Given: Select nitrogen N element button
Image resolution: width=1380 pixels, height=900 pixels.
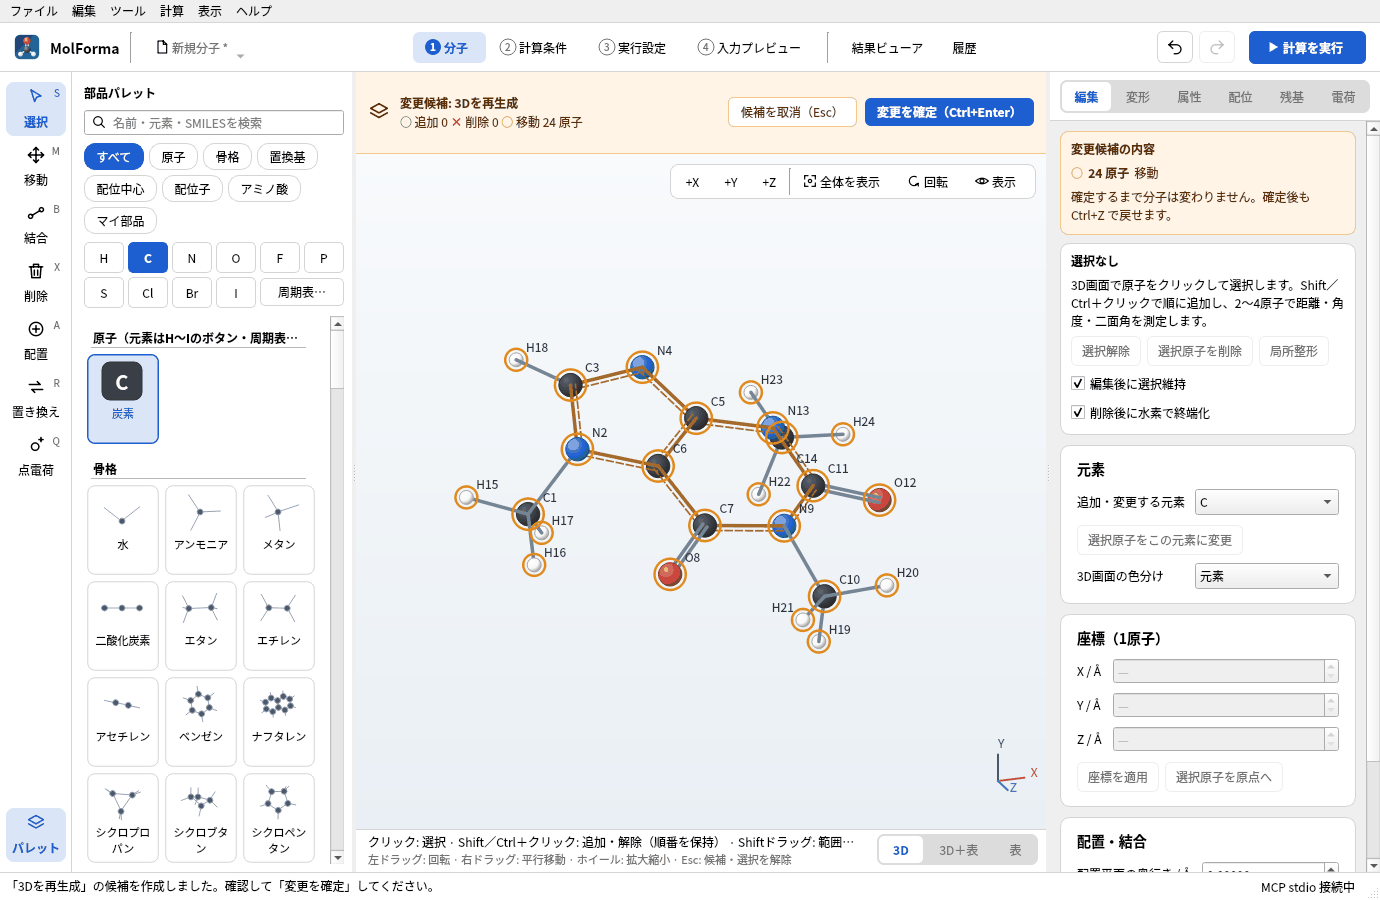Looking at the screenshot, I should 192,258.
